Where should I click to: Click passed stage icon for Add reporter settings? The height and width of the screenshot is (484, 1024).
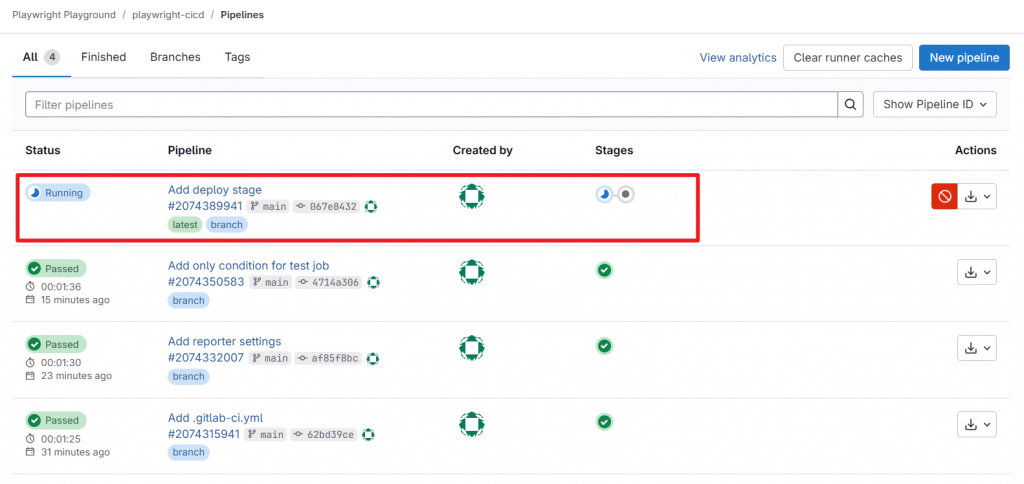click(x=604, y=346)
